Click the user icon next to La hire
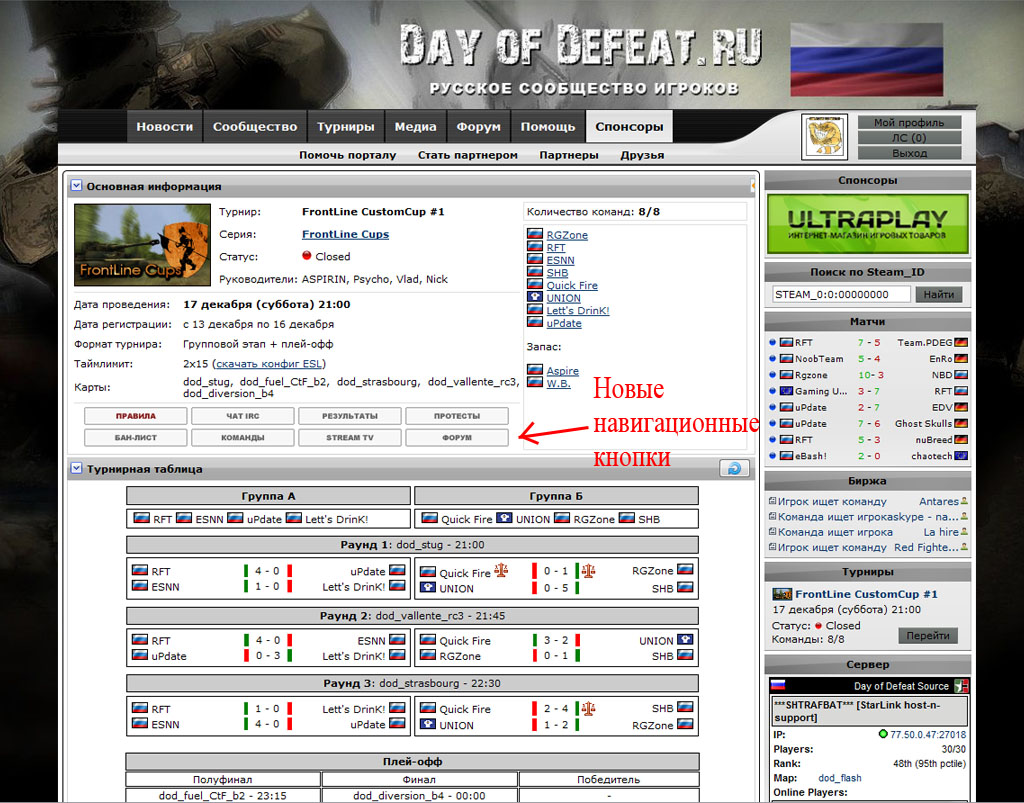 coord(964,532)
